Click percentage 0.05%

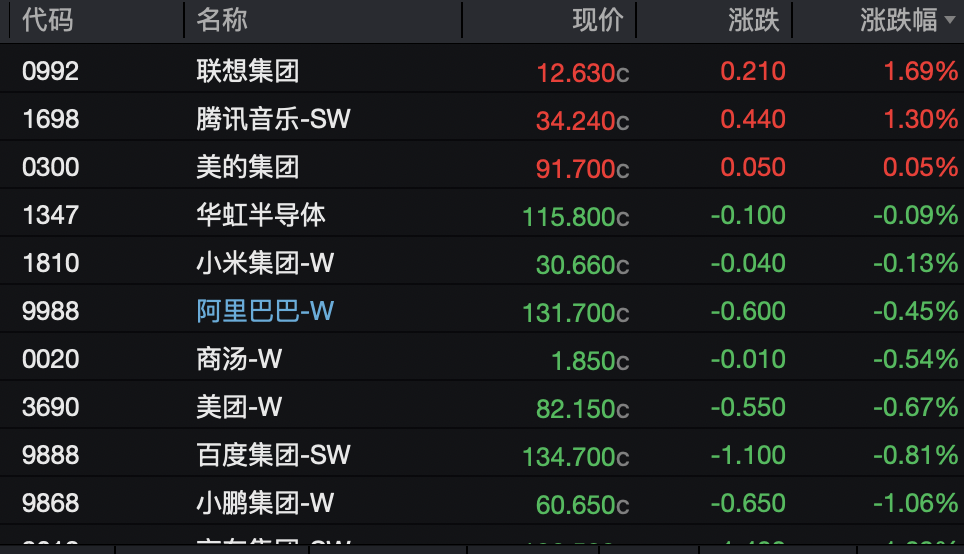tap(920, 167)
